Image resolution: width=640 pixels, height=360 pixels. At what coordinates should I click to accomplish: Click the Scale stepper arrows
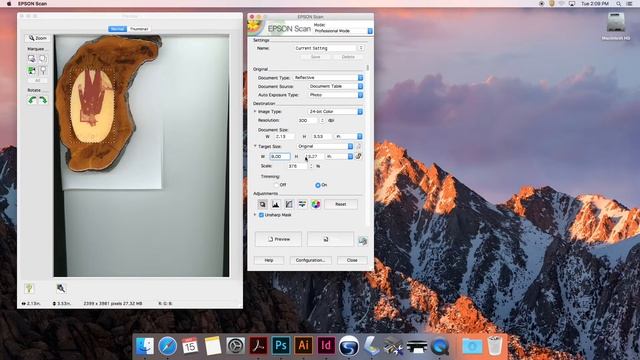click(x=311, y=166)
